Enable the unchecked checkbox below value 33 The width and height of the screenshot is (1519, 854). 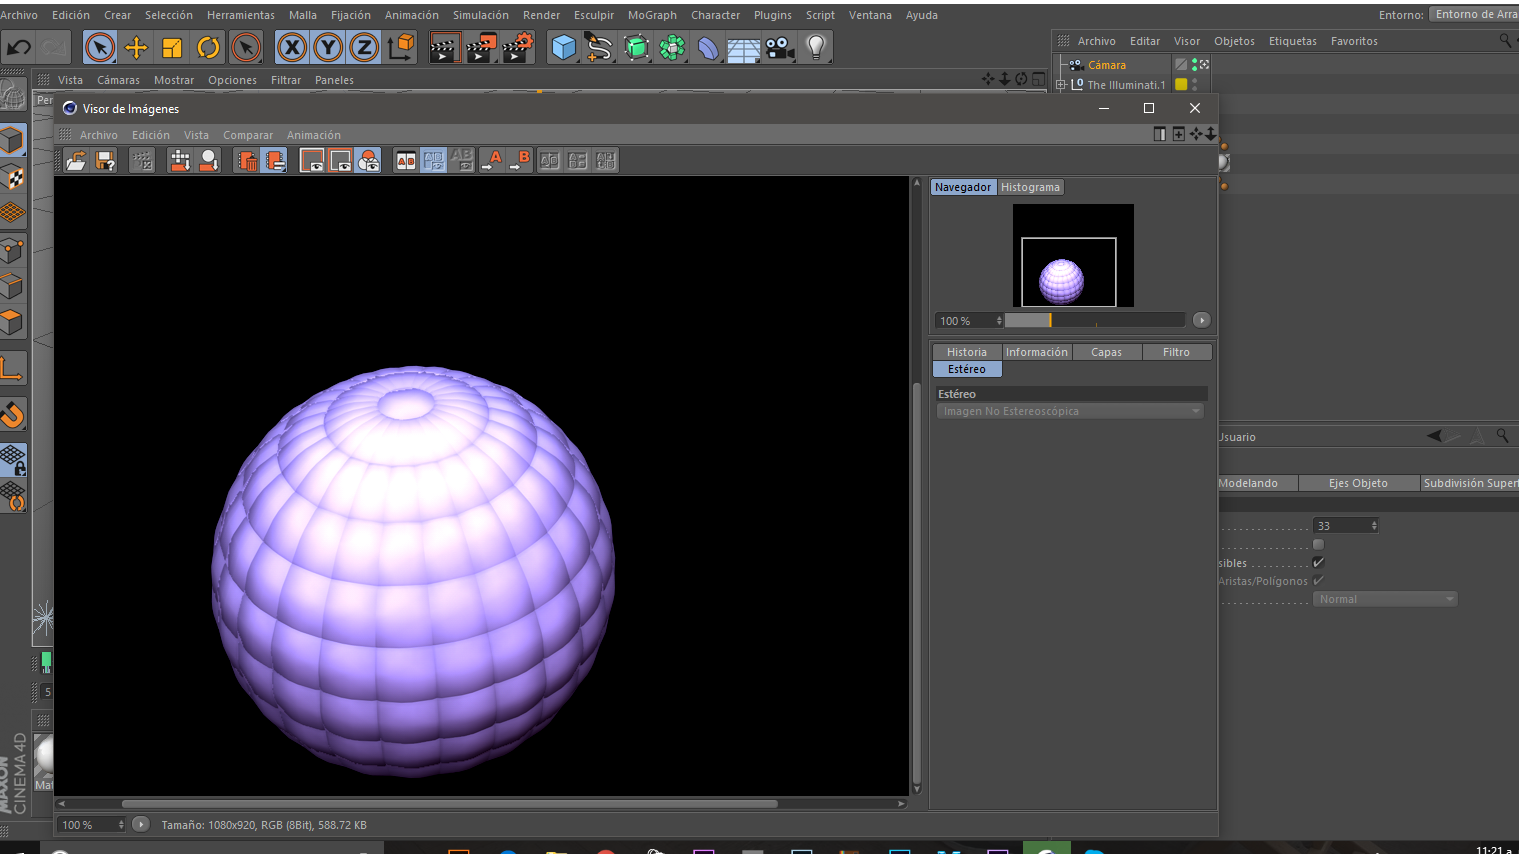1318,545
